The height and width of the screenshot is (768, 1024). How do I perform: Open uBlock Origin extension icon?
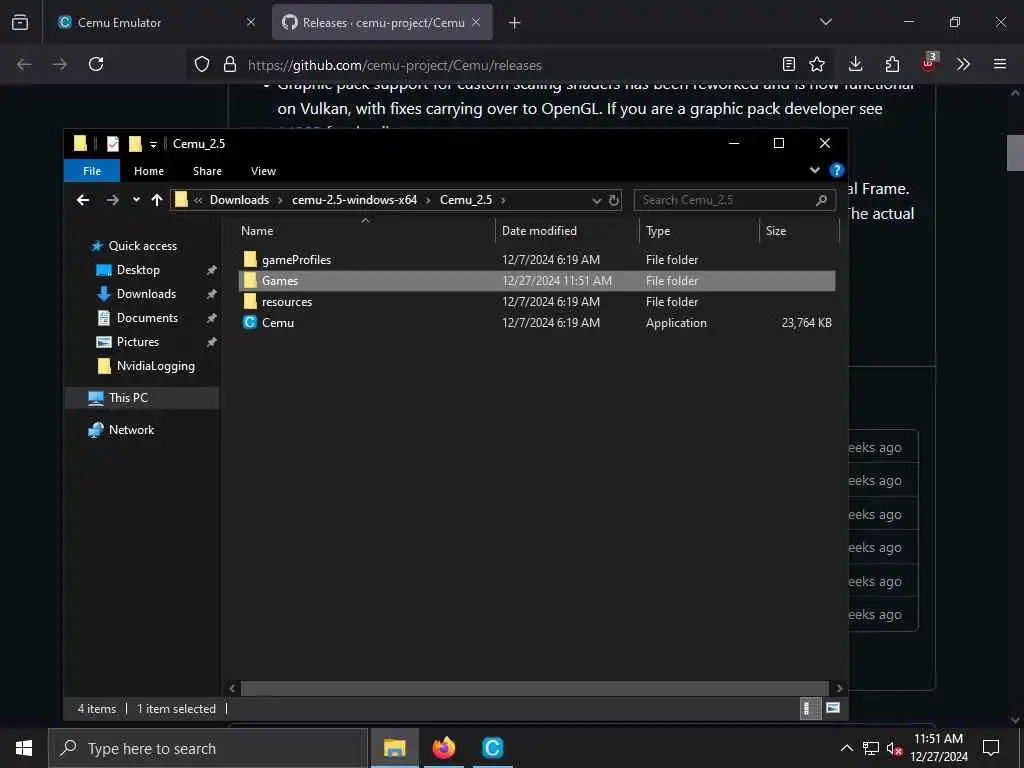929,63
